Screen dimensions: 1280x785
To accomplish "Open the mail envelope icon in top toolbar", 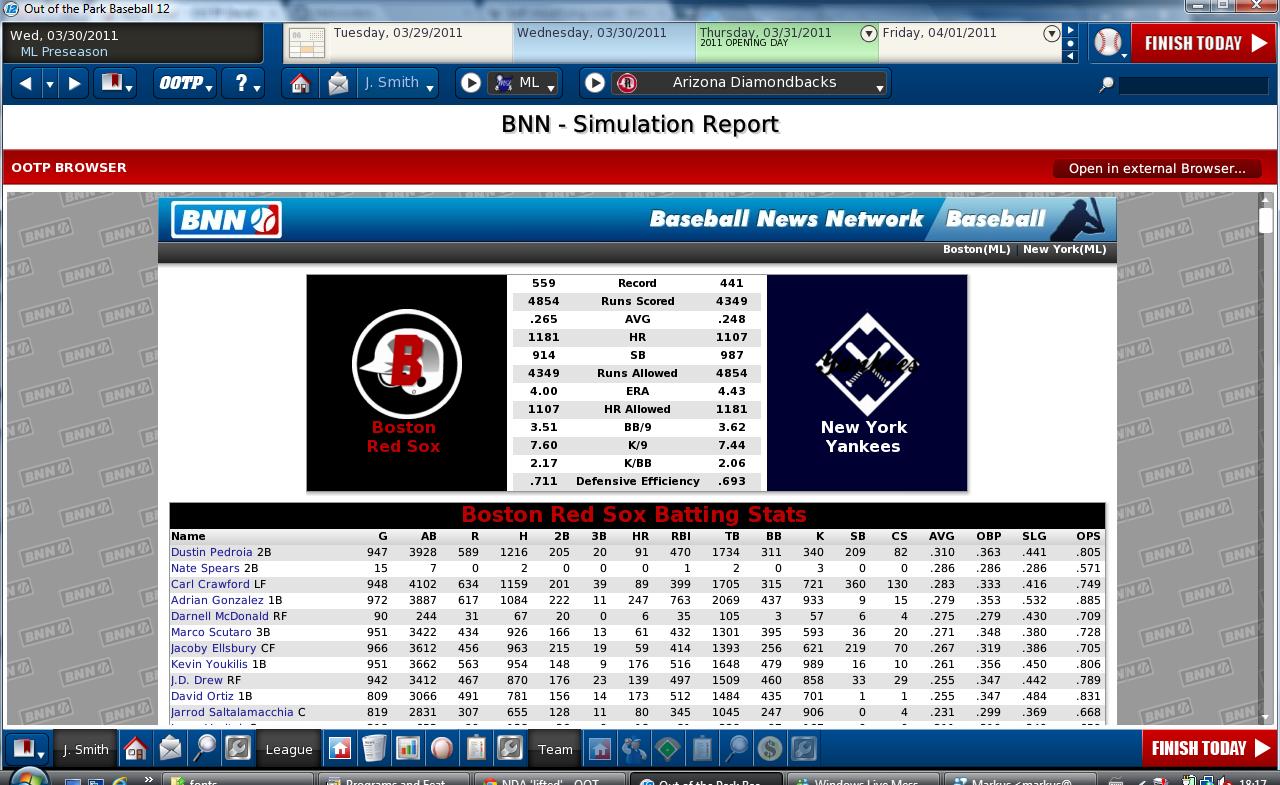I will point(338,83).
